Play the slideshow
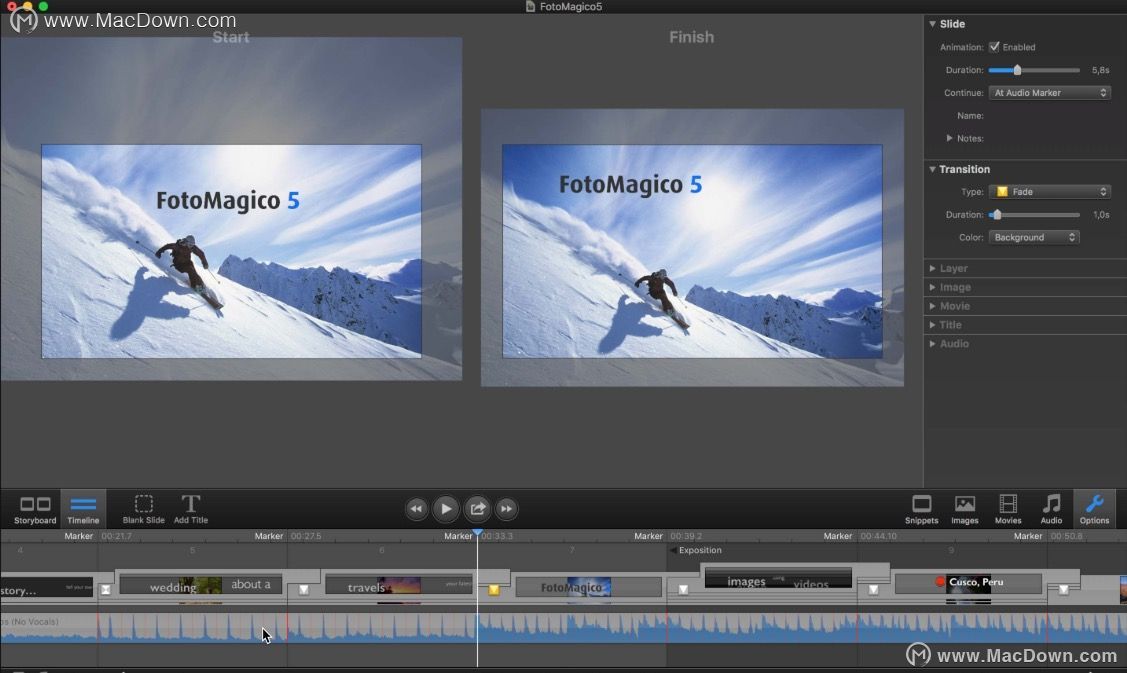The height and width of the screenshot is (673, 1127). (446, 508)
